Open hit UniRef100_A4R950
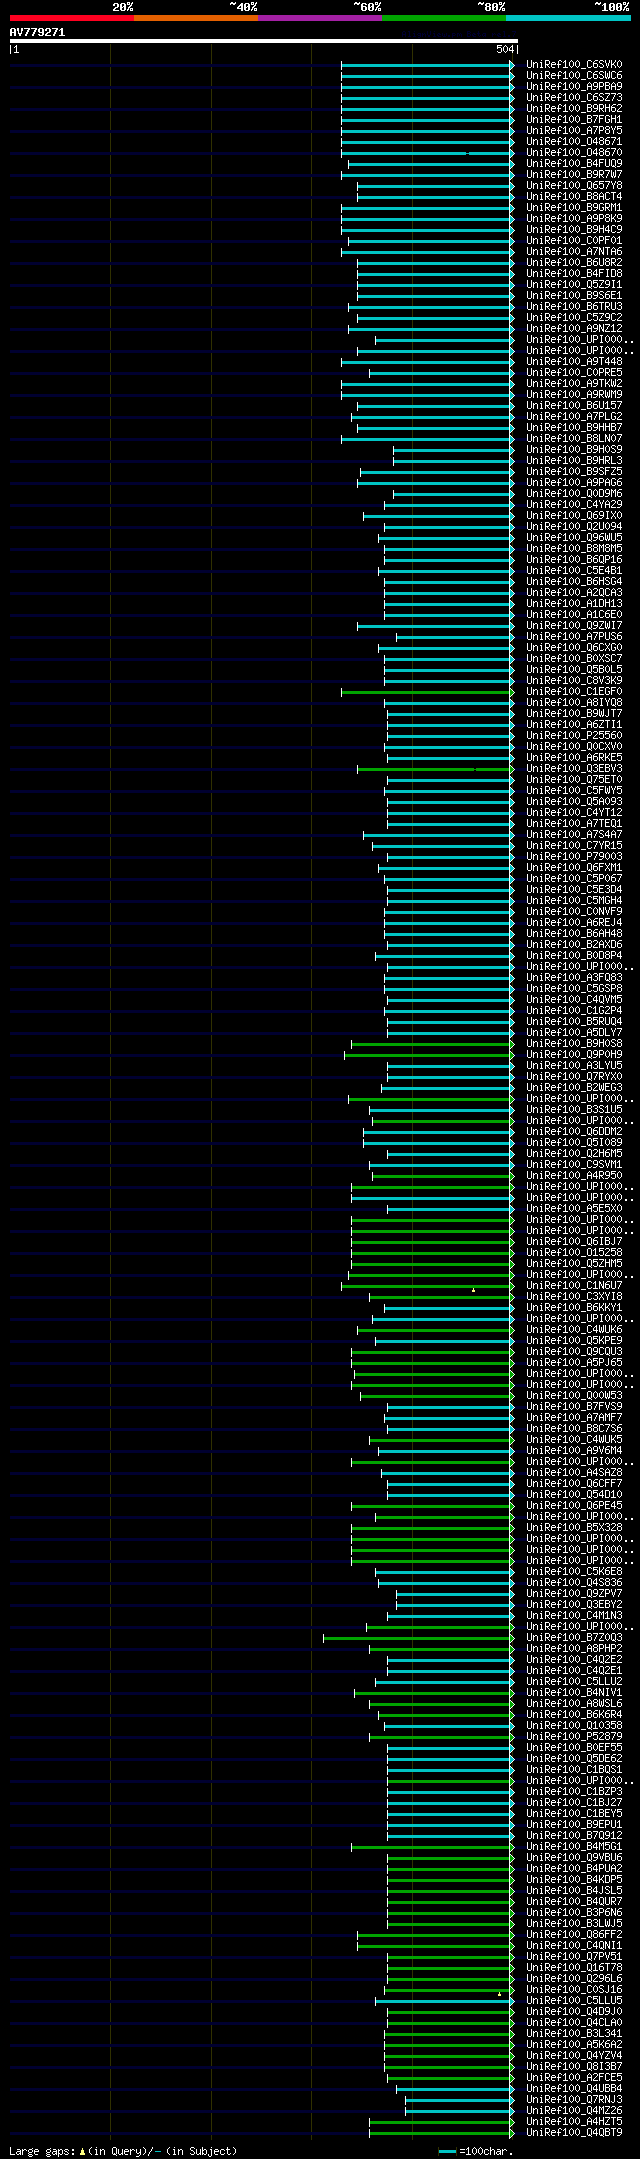The image size is (640, 2159). (574, 1175)
